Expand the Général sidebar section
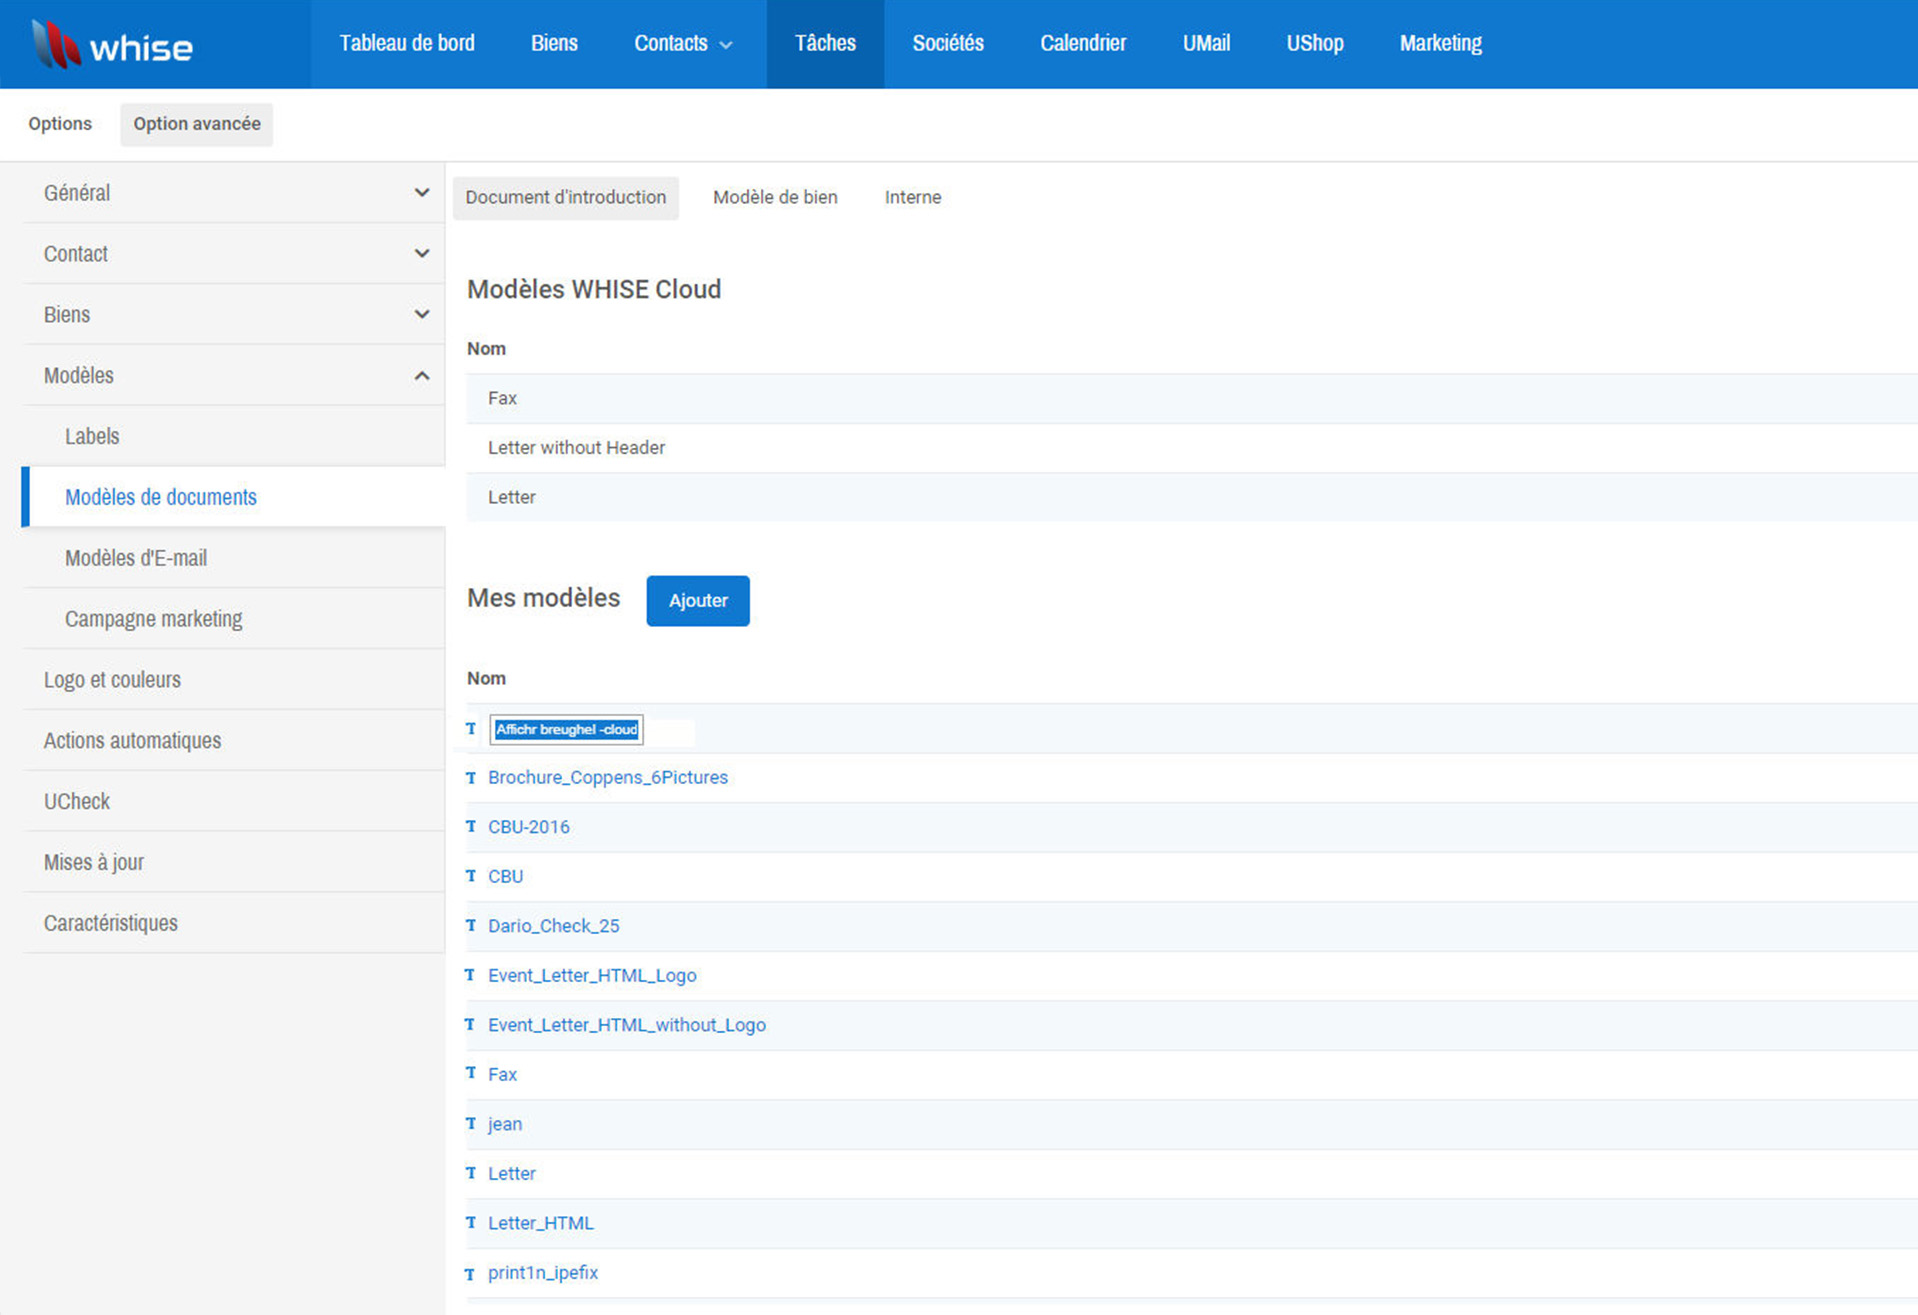The height and width of the screenshot is (1315, 1918). pos(421,193)
